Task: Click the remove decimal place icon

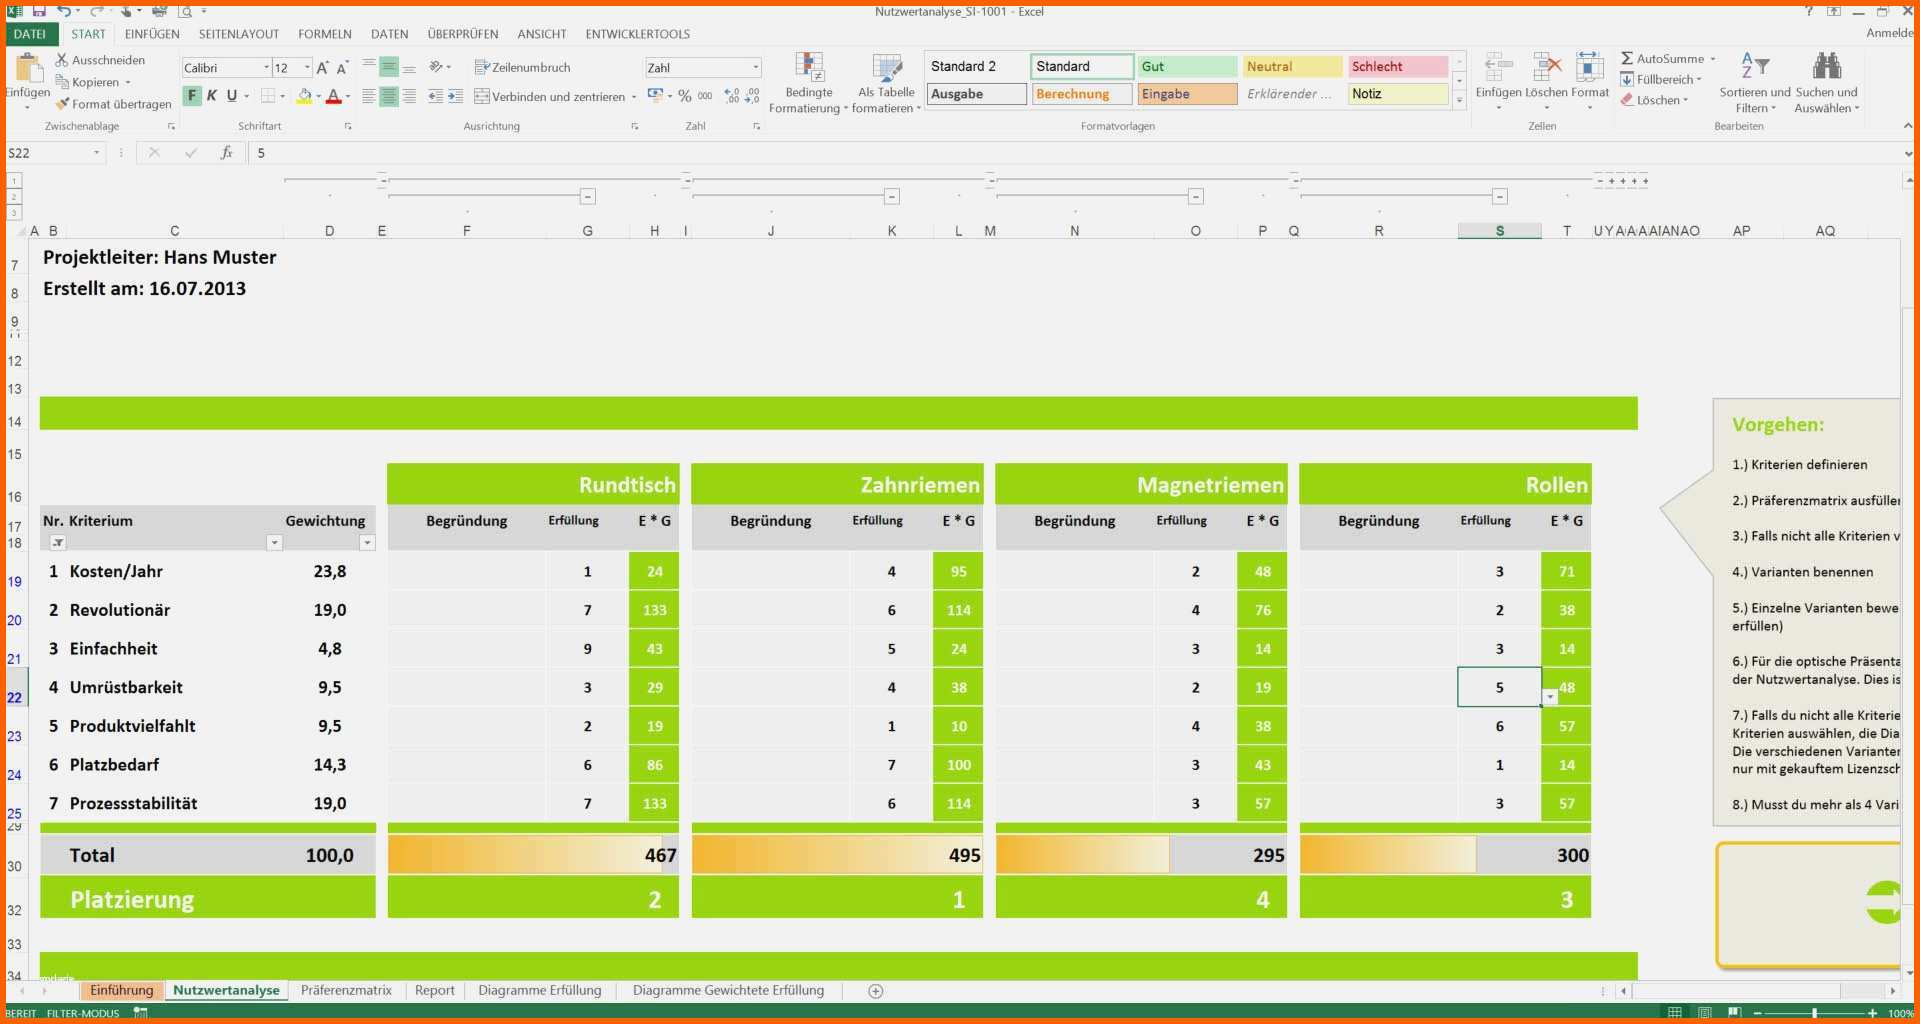Action: pyautogui.click(x=753, y=96)
